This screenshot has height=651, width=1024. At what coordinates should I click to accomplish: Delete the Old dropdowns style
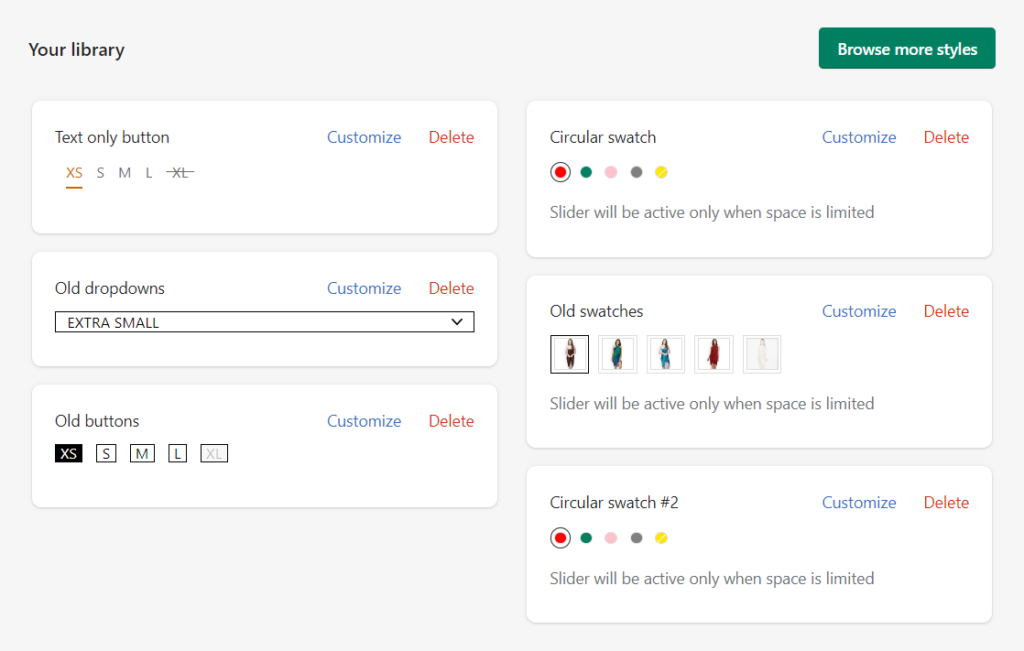coord(451,288)
